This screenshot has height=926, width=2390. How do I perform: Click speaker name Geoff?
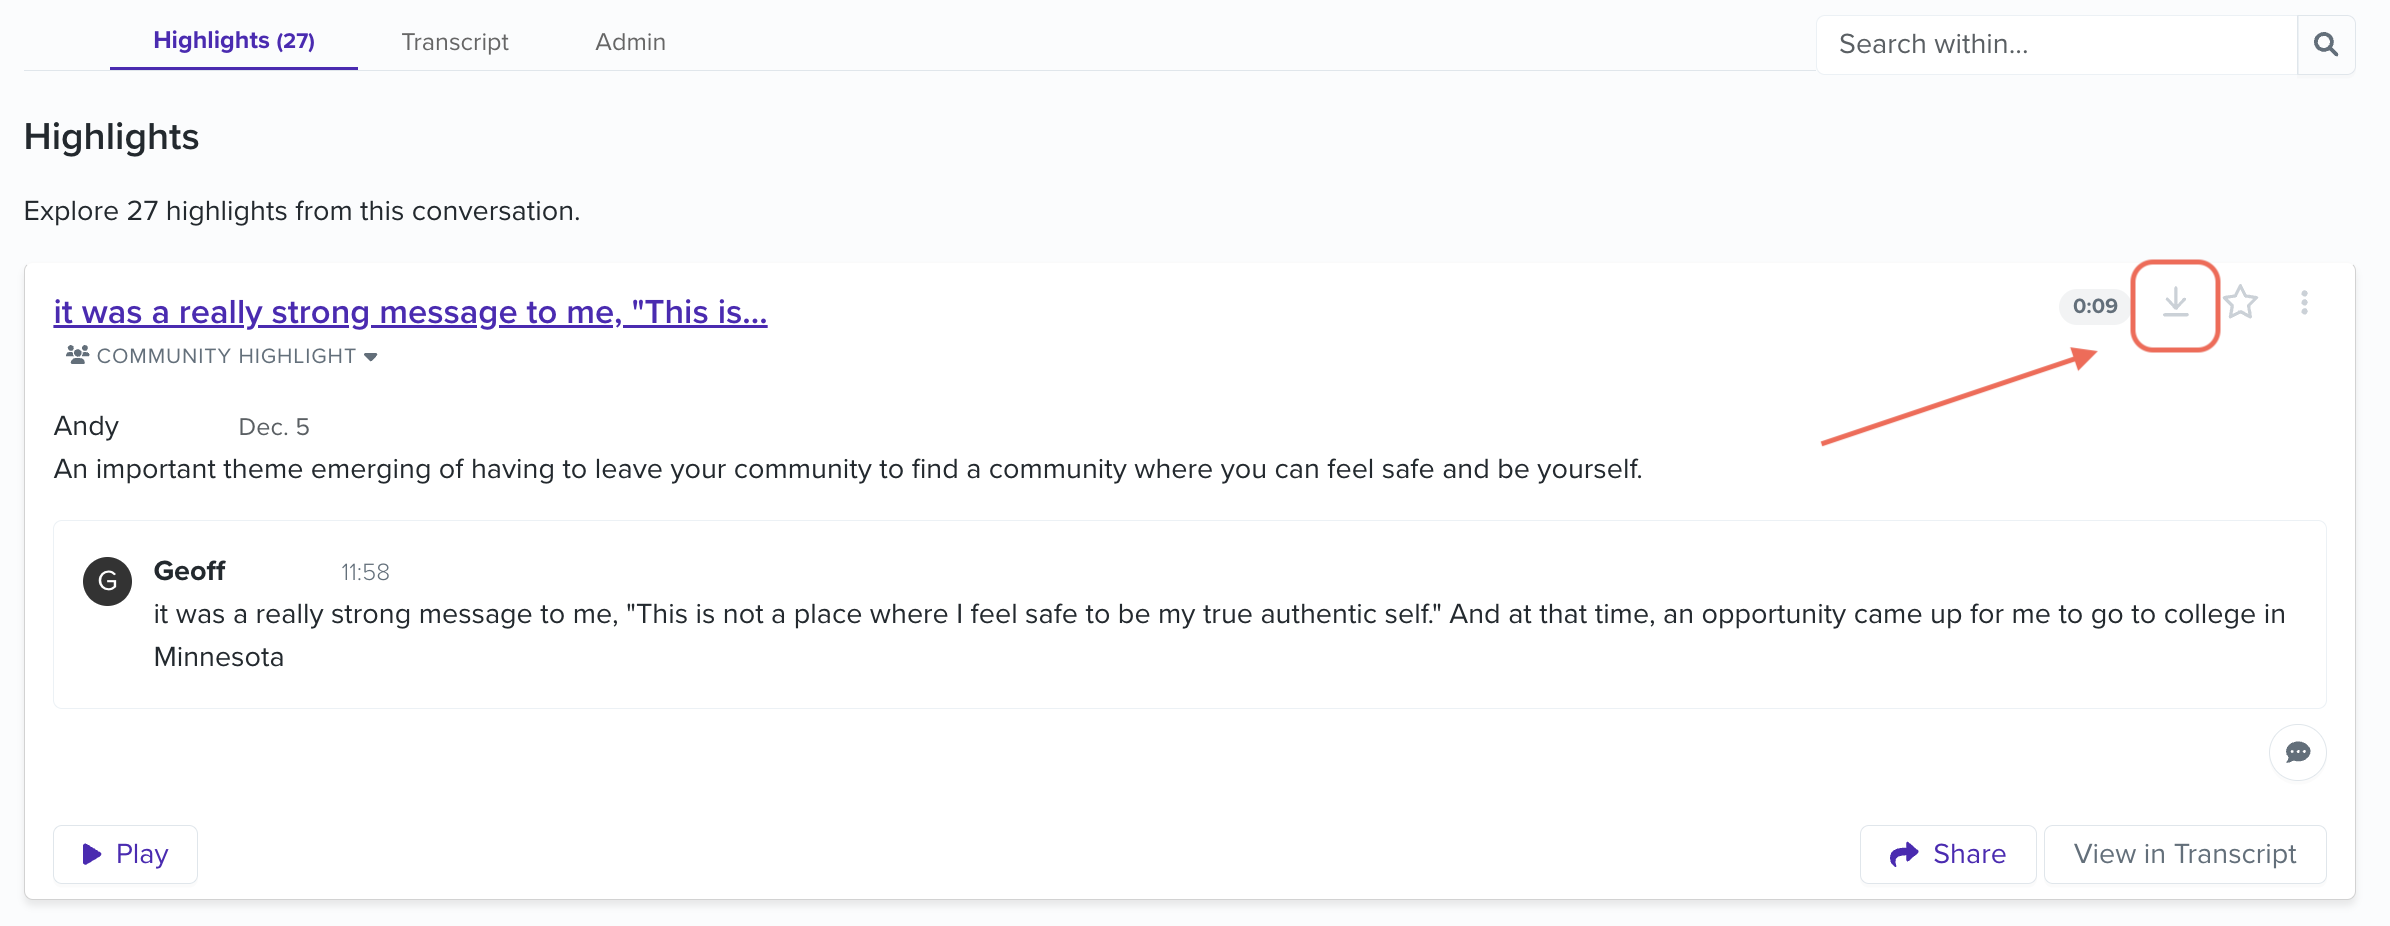[x=189, y=571]
